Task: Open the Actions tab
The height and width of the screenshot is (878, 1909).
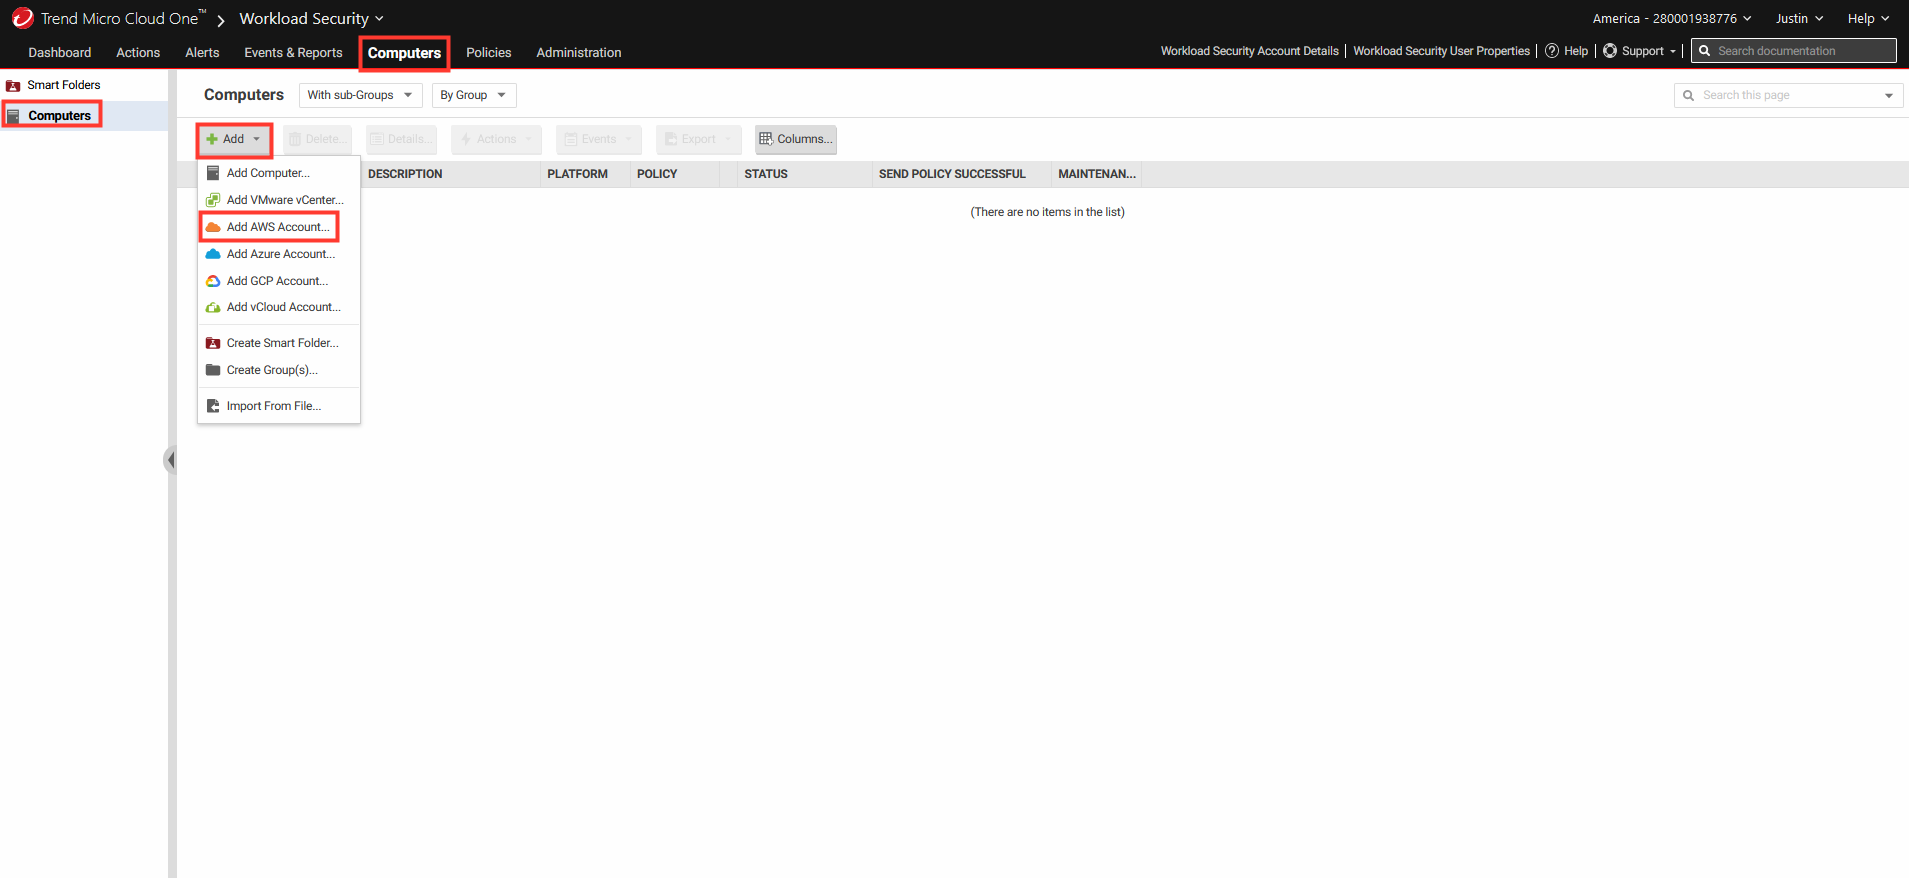Action: click(x=138, y=53)
